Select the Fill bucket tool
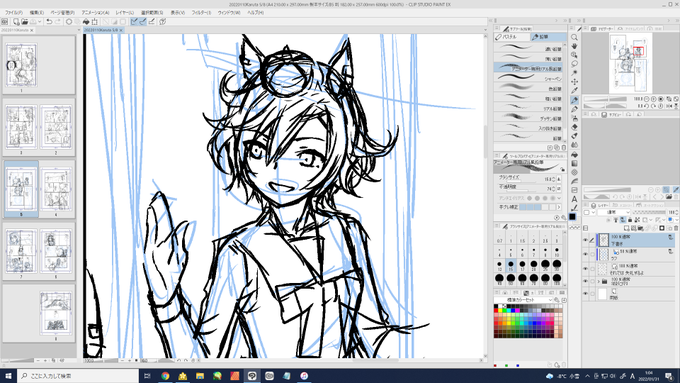Screen dimensions: 680x383 574,154
